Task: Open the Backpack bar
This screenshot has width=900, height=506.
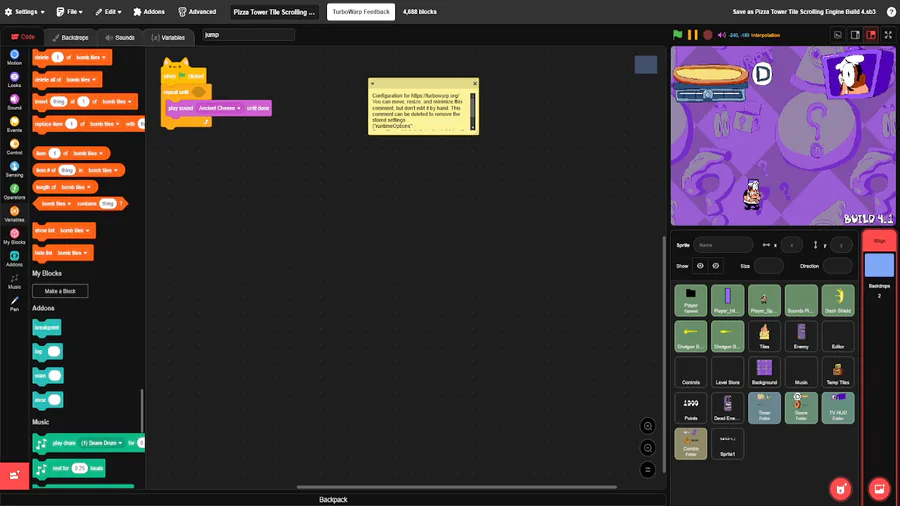Action: [x=333, y=500]
